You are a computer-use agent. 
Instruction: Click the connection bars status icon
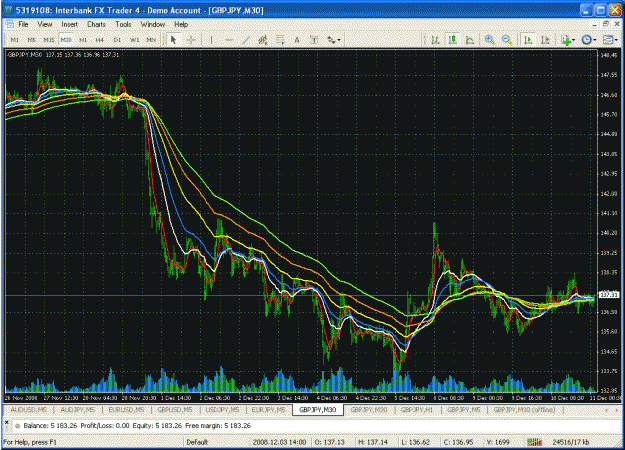pos(535,442)
